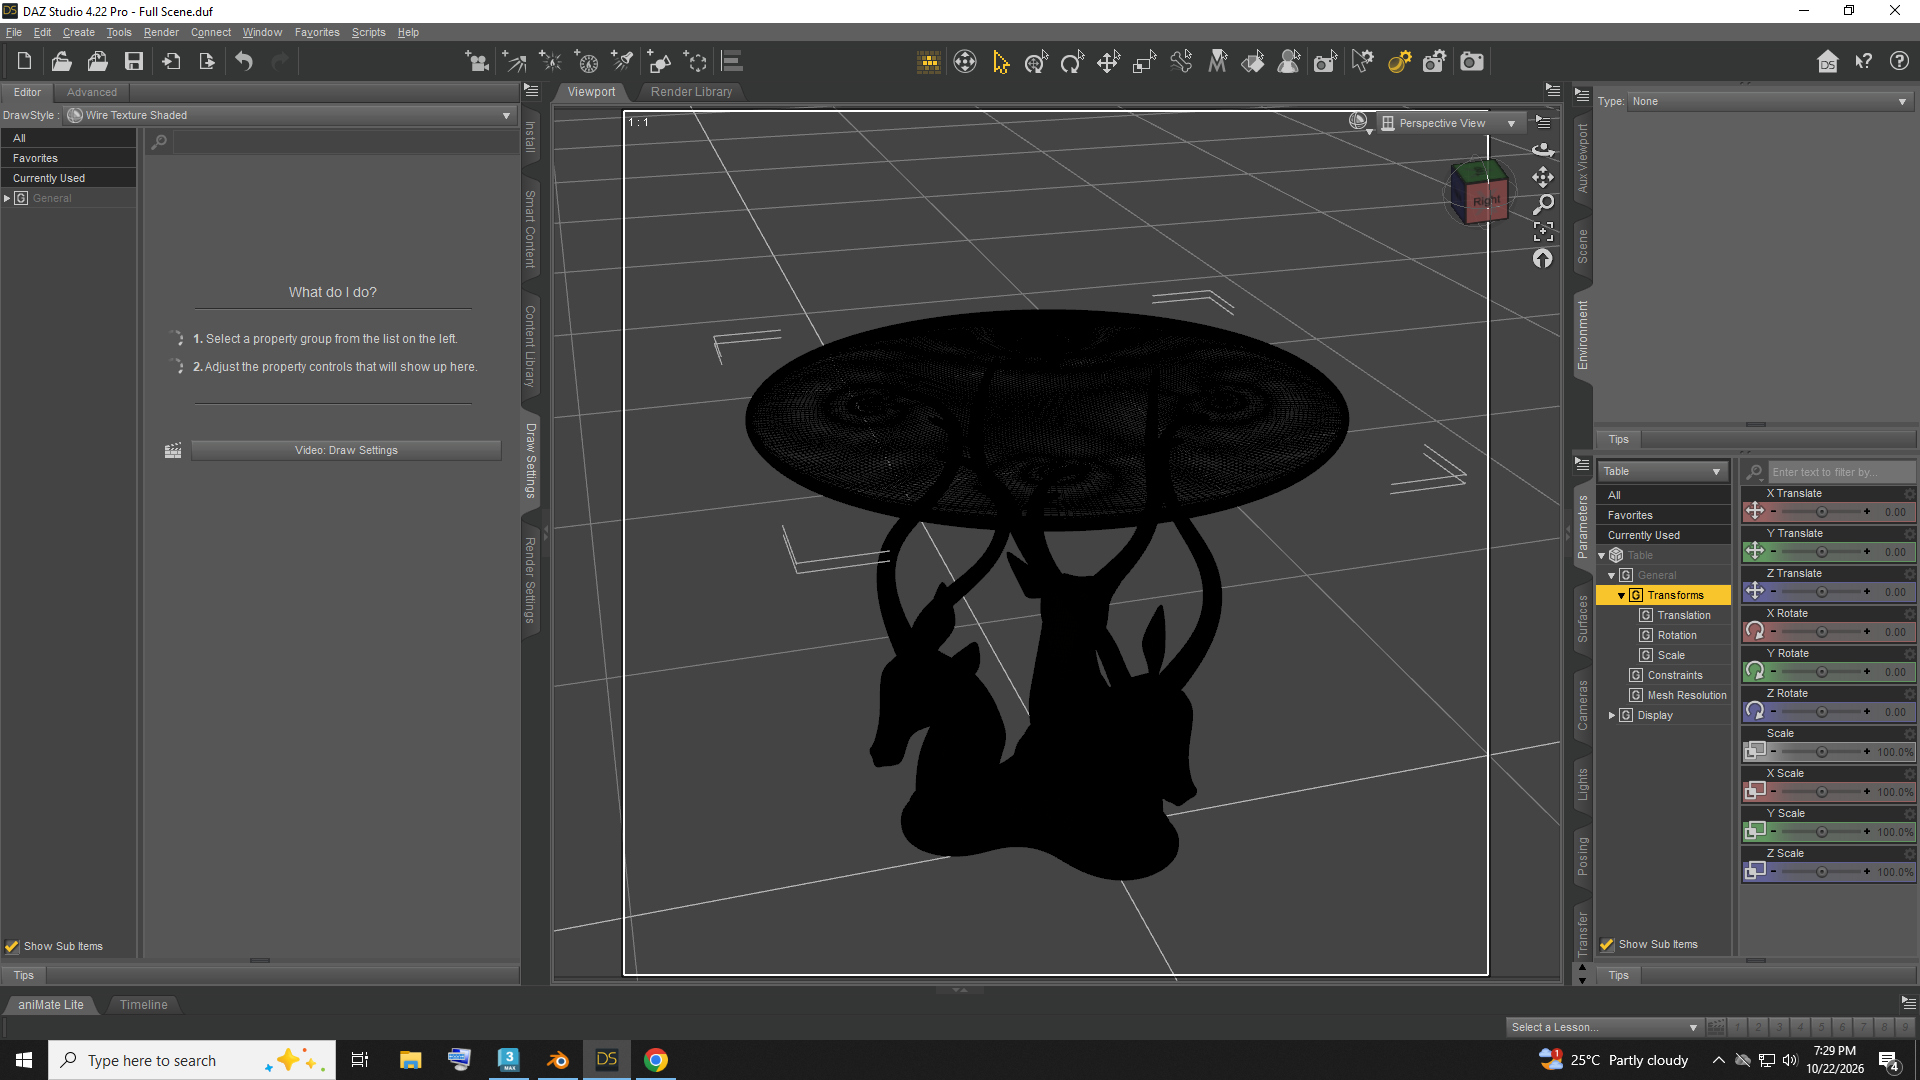Open the DrawStyle dropdown
Screen dimensions: 1920x1080
click(290, 115)
